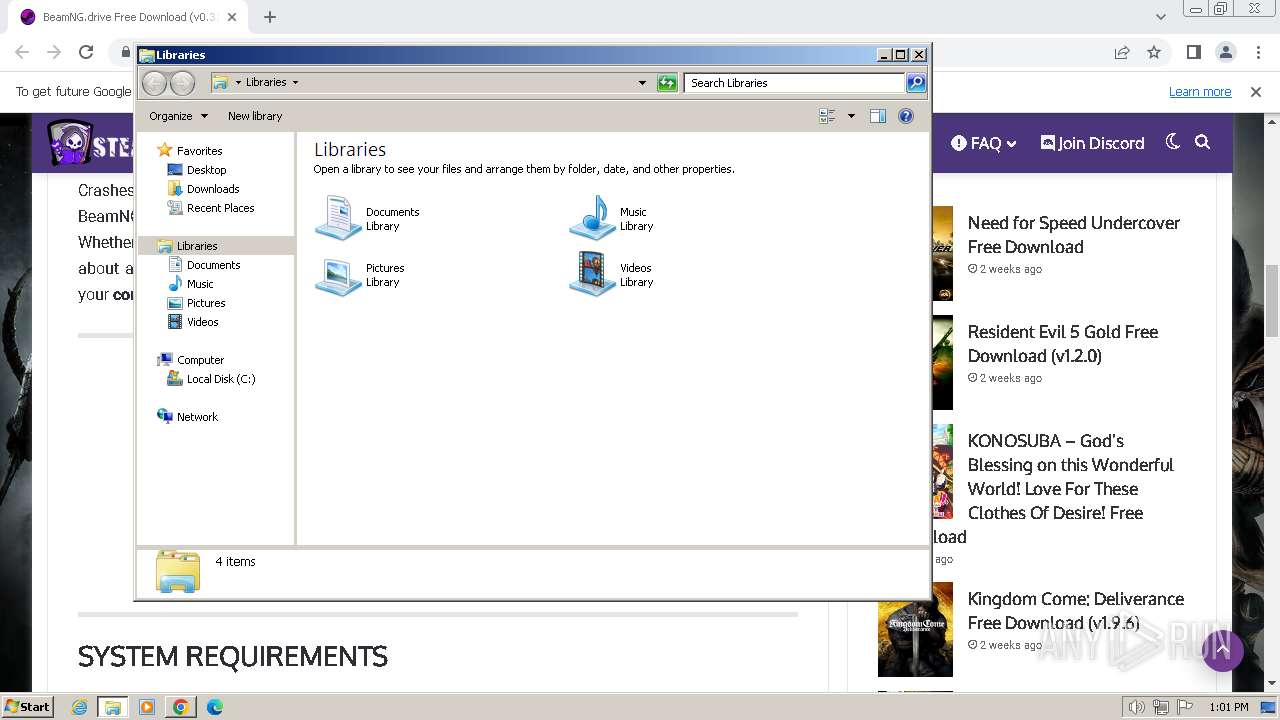This screenshot has height=720, width=1280.
Task: Click Chrome's back arrow
Action: pos(24,52)
